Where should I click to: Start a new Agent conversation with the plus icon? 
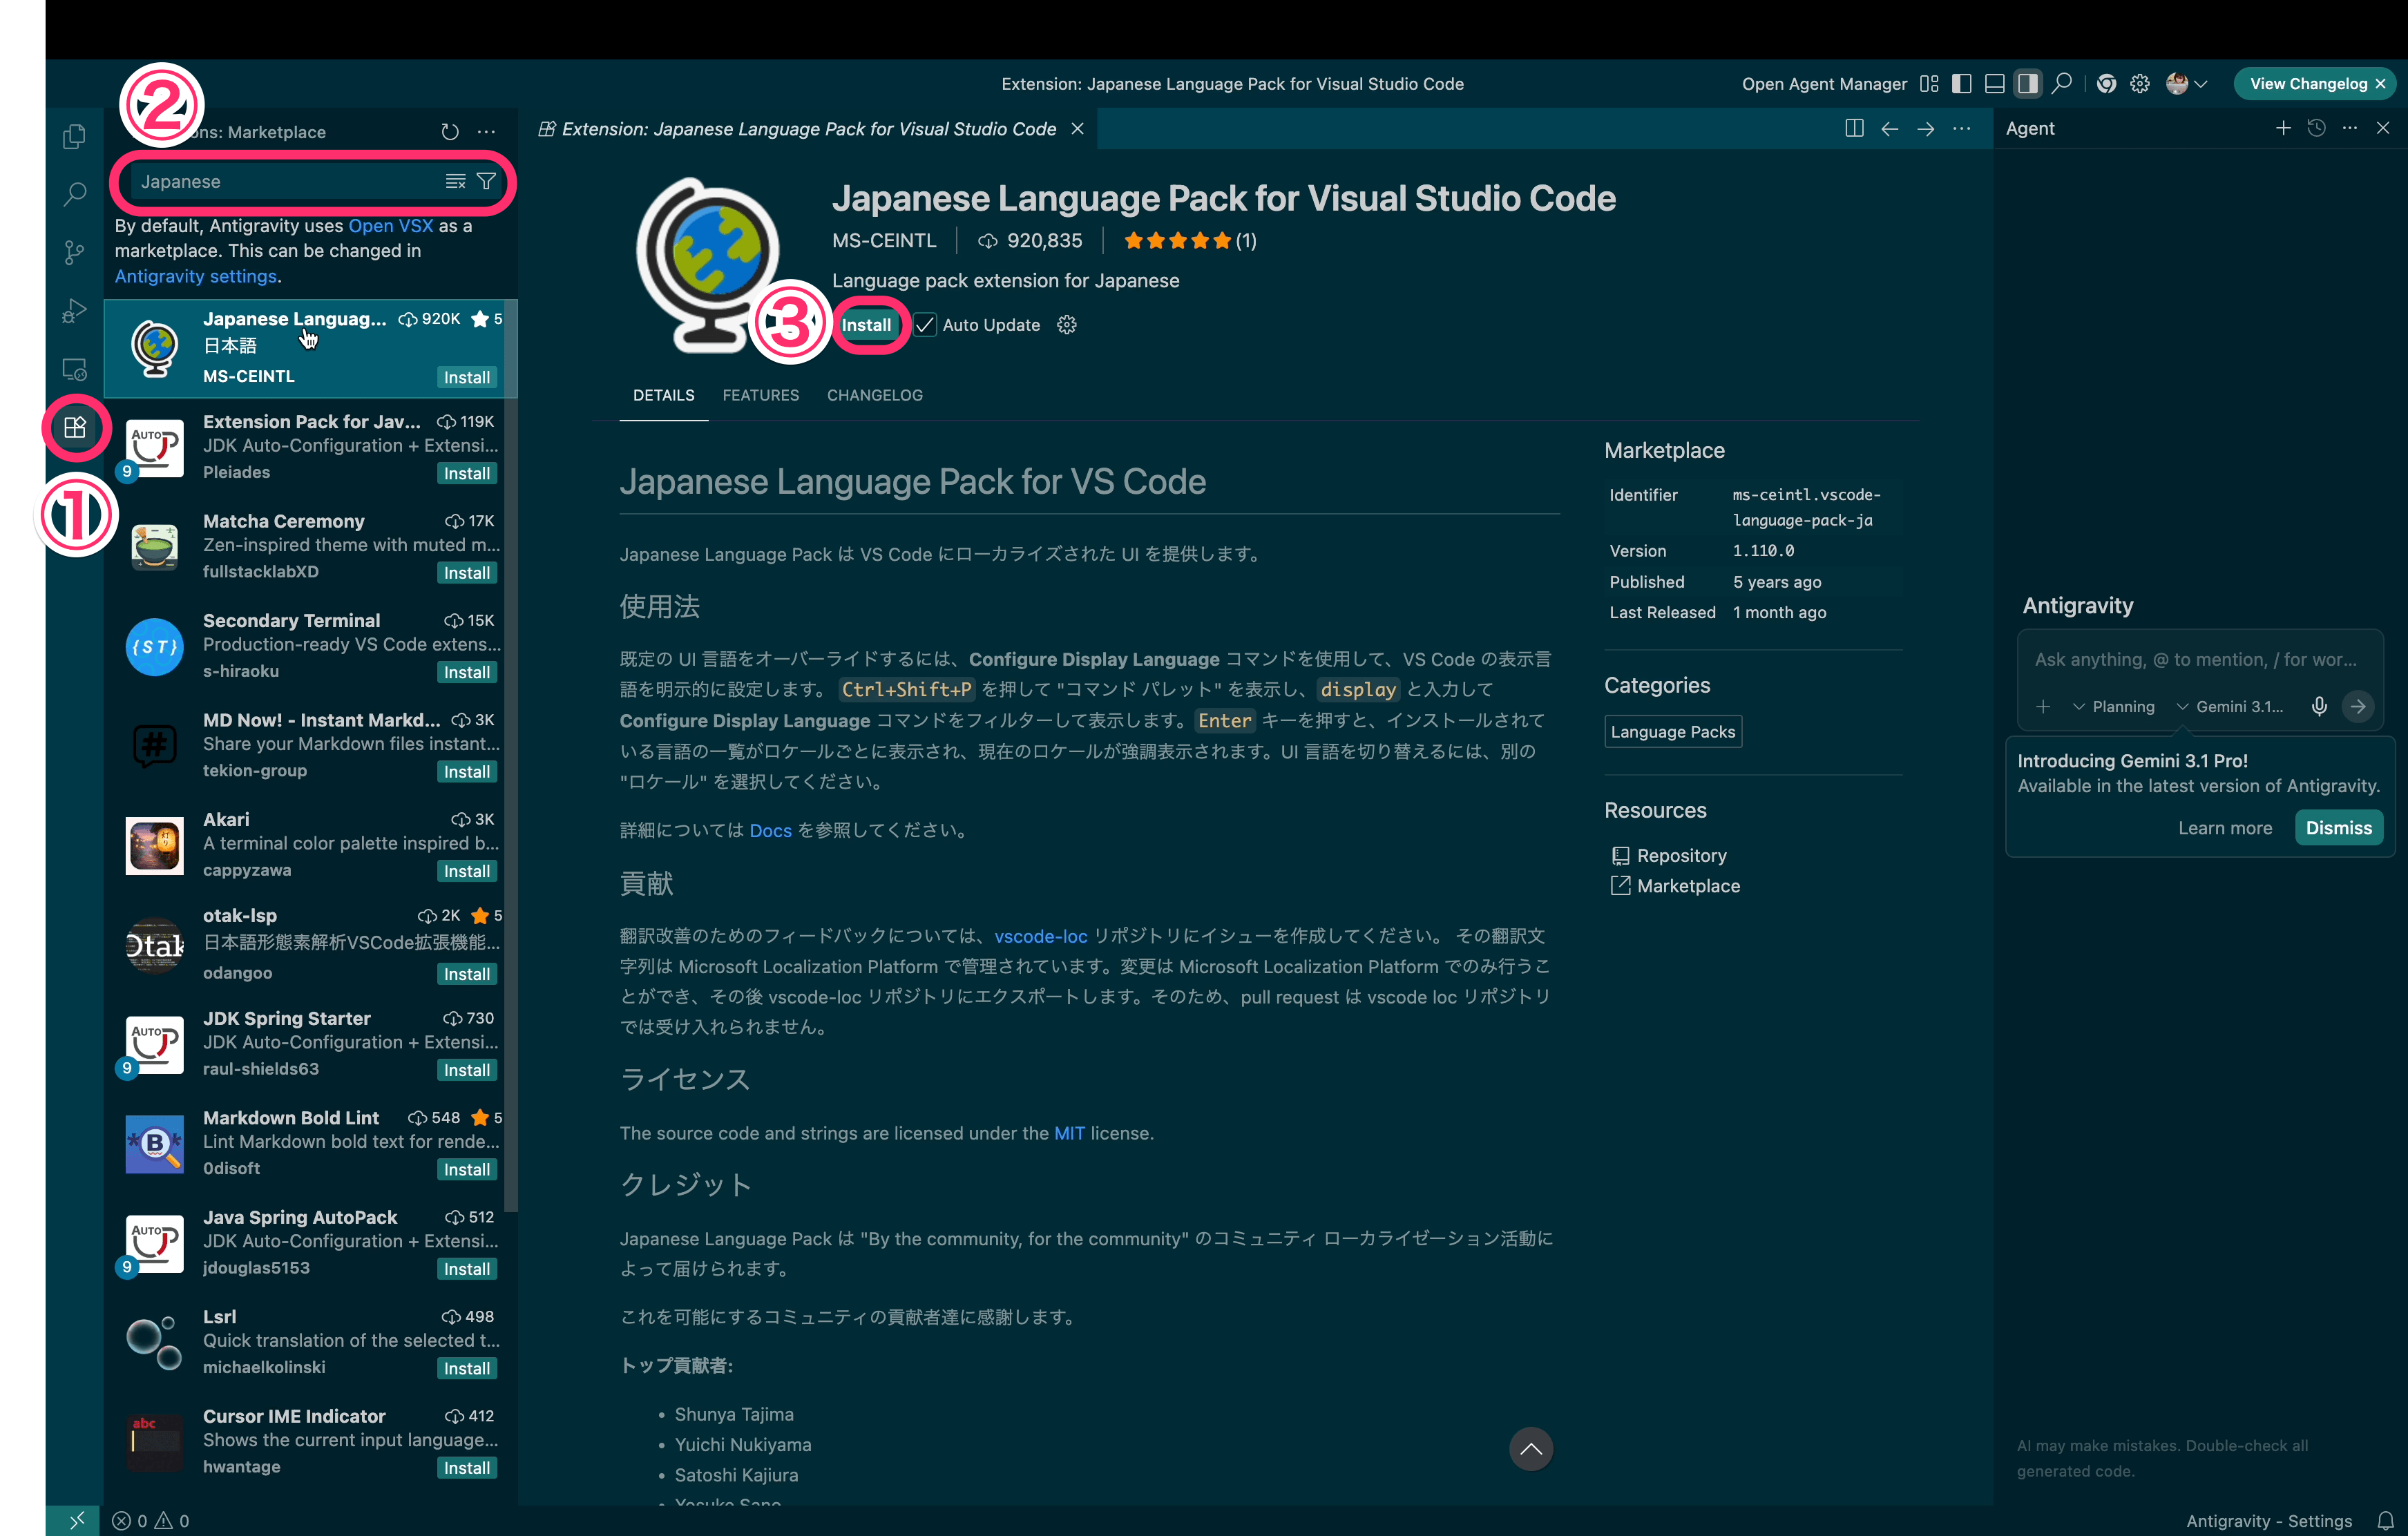(x=2284, y=128)
